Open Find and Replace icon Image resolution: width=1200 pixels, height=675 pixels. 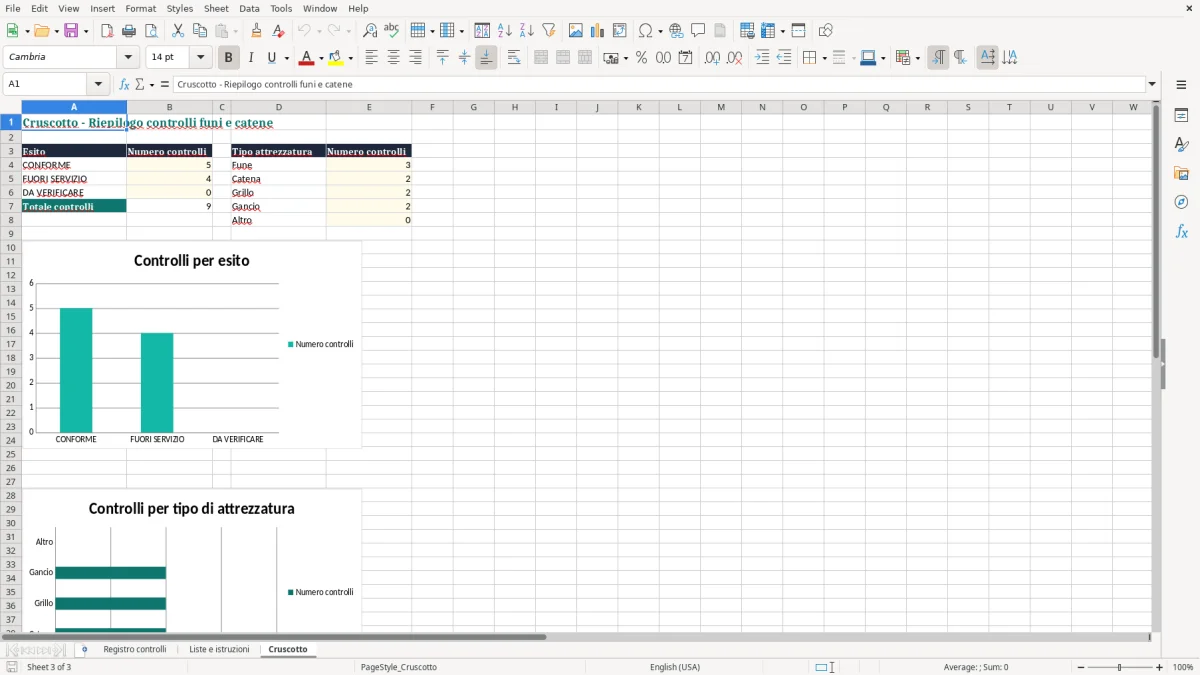click(x=370, y=31)
